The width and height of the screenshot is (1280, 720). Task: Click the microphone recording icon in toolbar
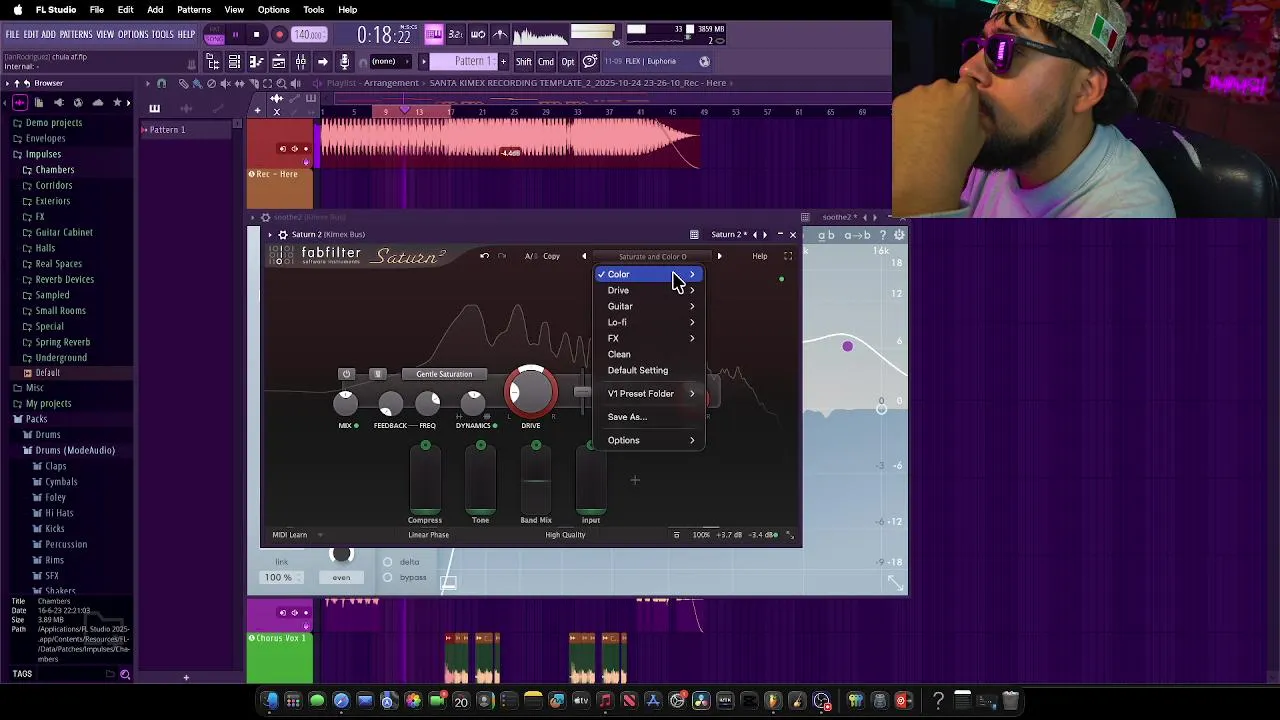click(344, 62)
